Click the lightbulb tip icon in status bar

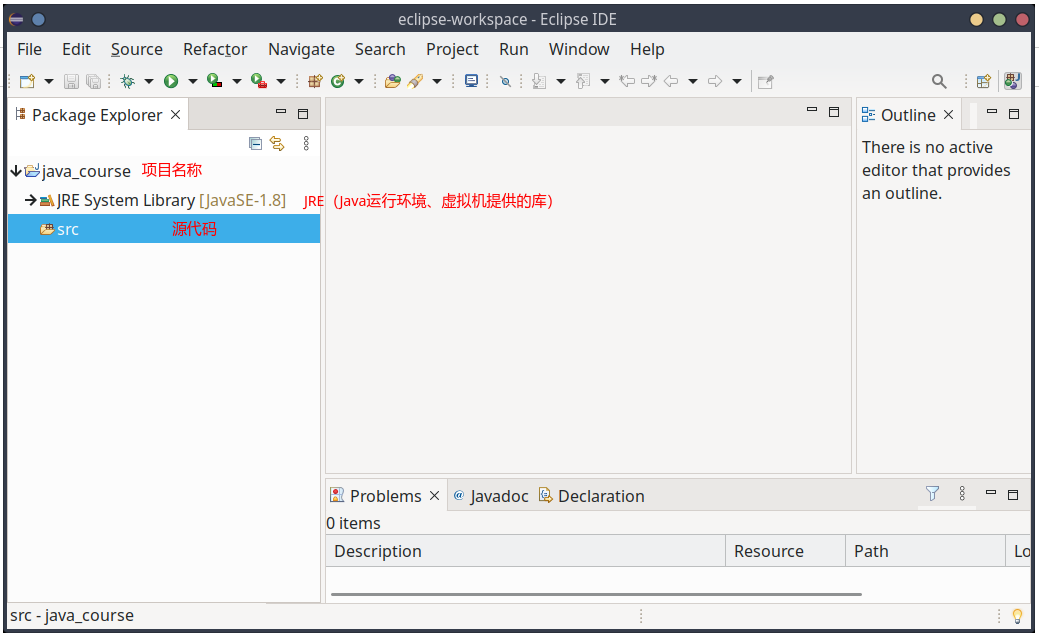click(1018, 616)
